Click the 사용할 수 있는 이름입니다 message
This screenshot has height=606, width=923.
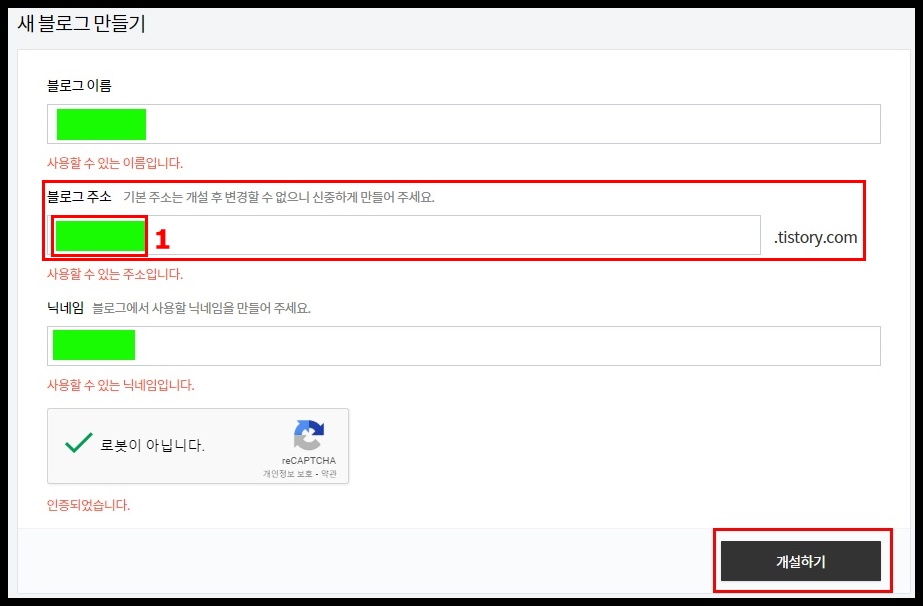tap(115, 163)
